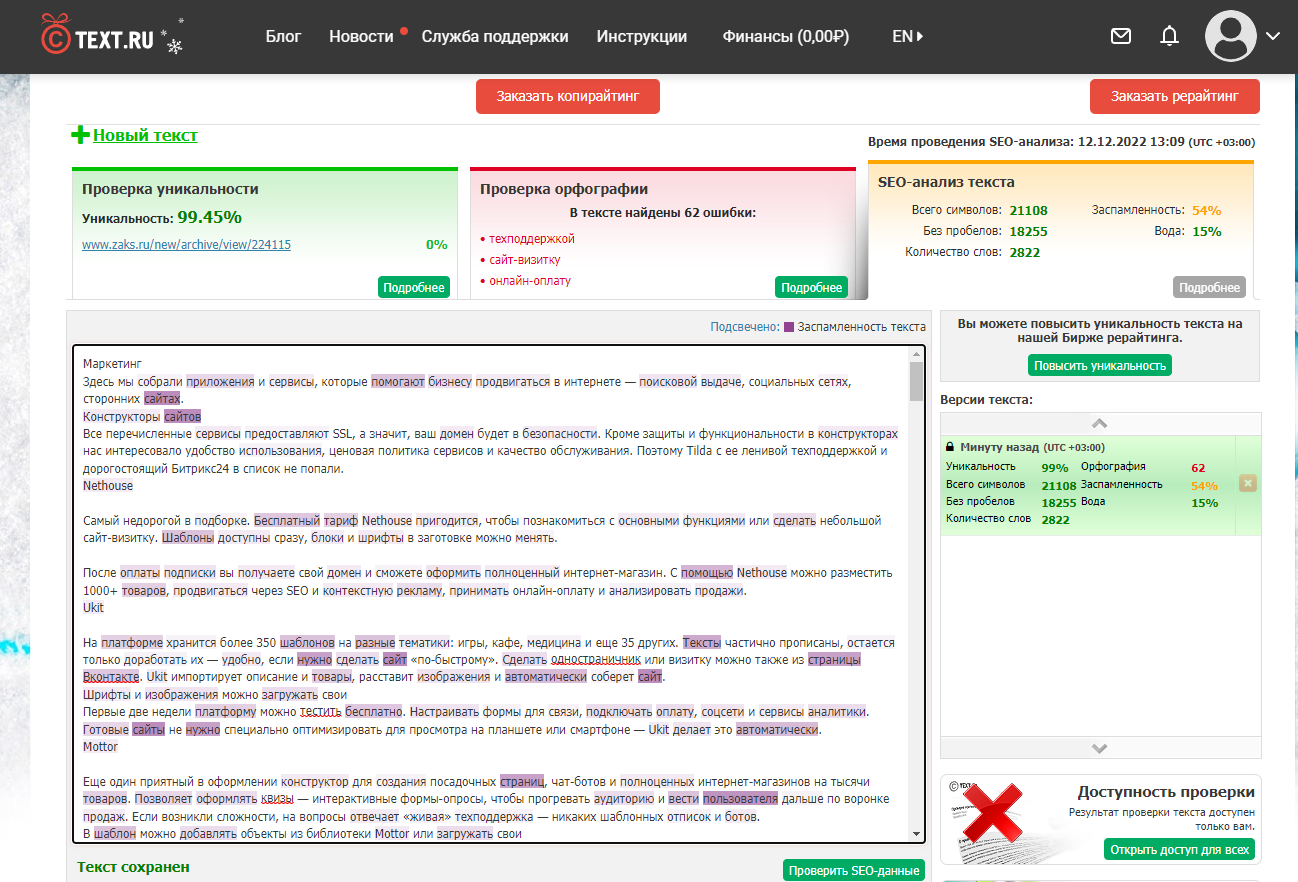Click the Орфография 62 value in the version entry
Screen dimensions: 1298x882
click(x=1198, y=467)
